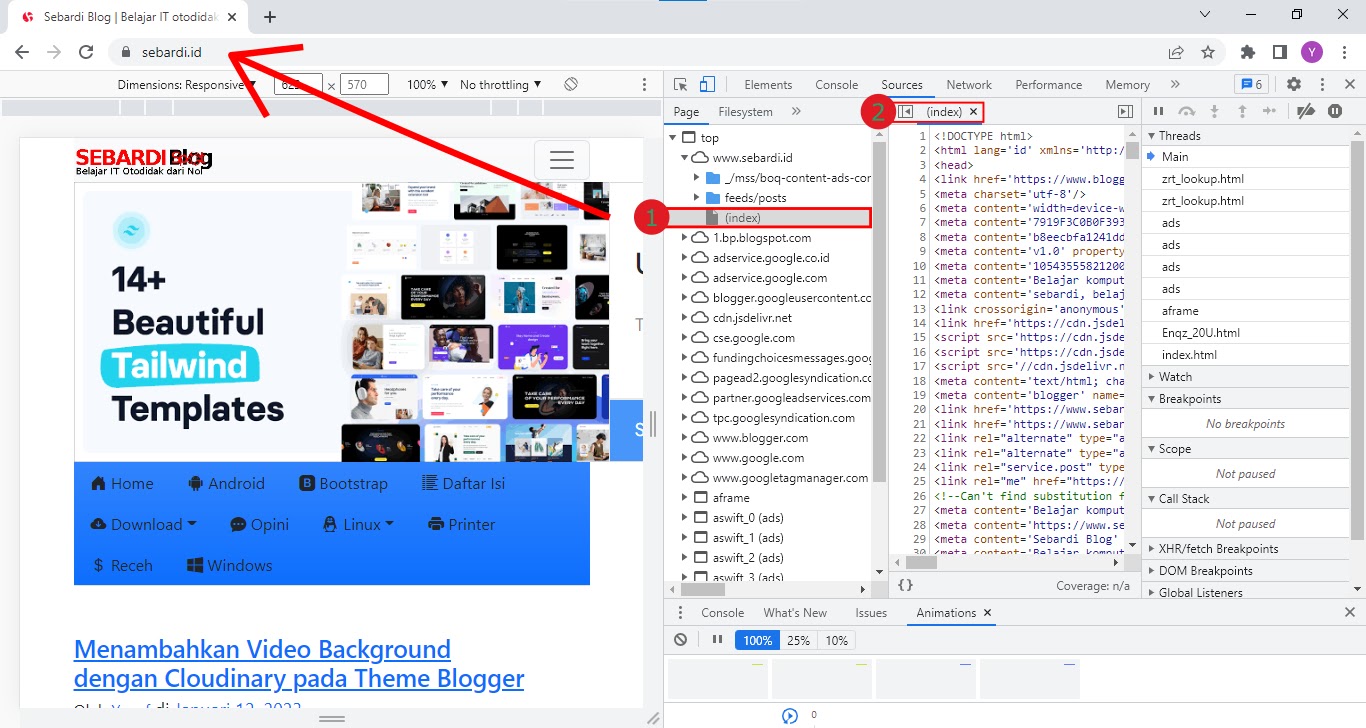This screenshot has height=728, width=1366.
Task: Reload the browser page
Action: 87,52
